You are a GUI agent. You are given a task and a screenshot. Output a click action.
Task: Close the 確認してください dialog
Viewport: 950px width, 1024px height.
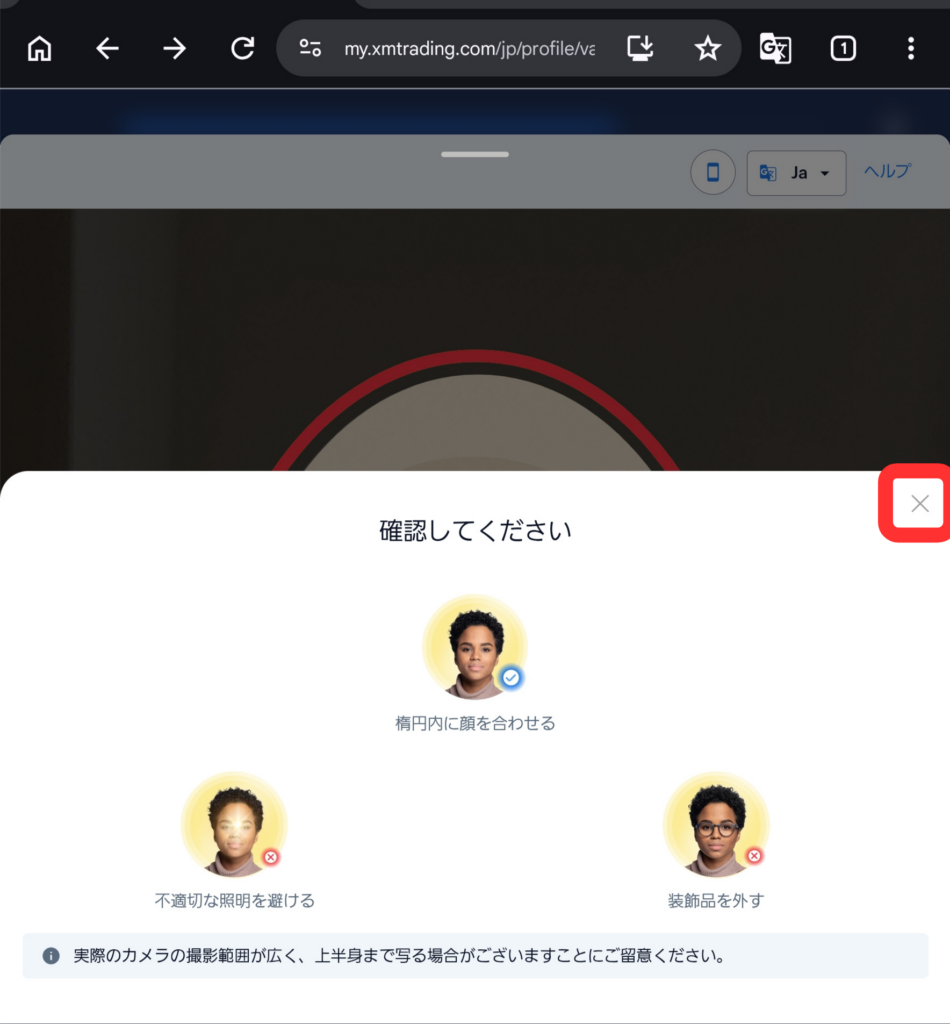tap(919, 503)
